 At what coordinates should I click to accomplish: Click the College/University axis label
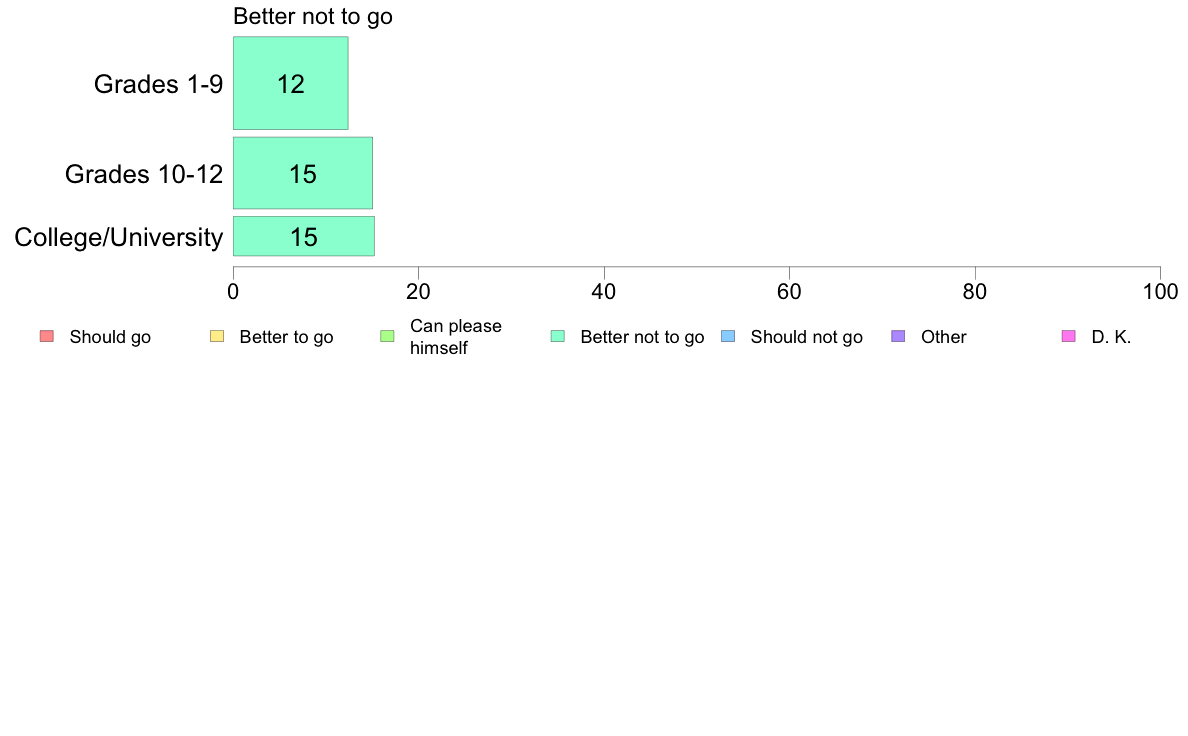point(119,237)
